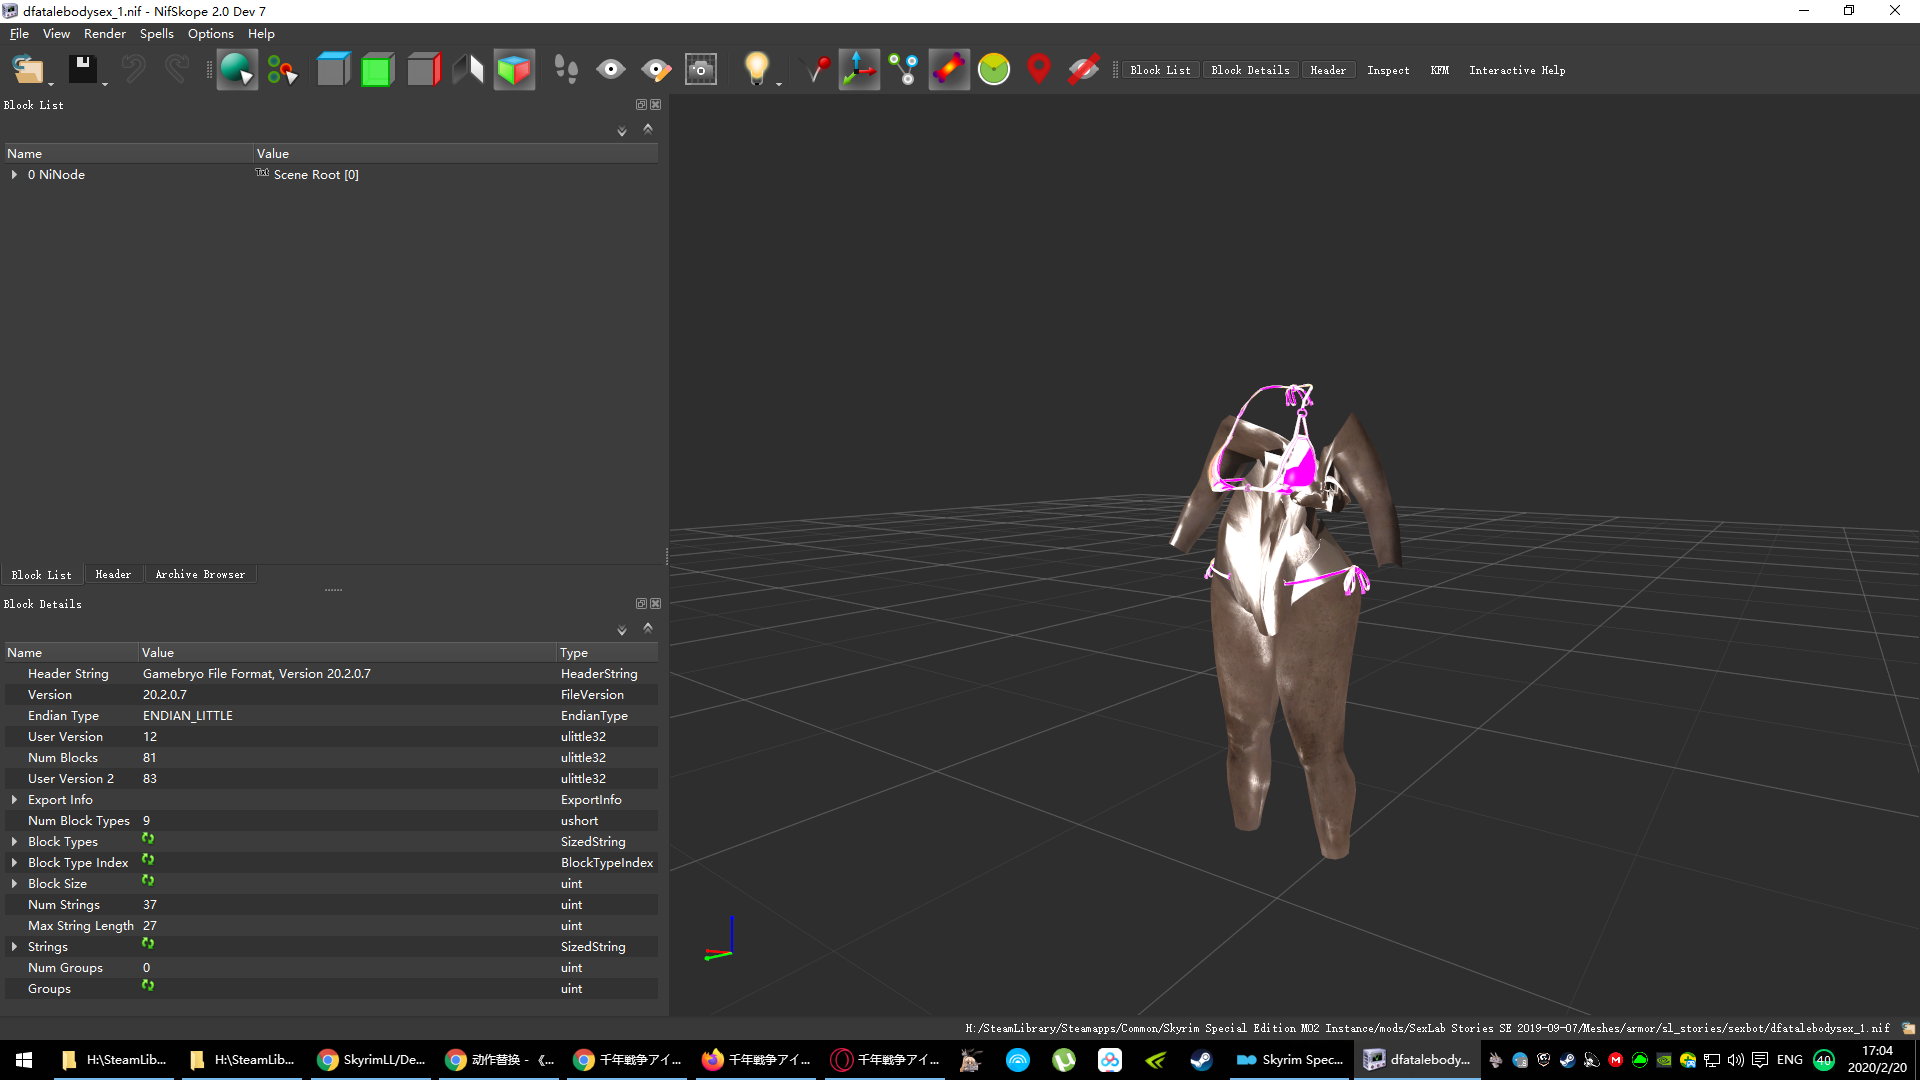Image resolution: width=1920 pixels, height=1080 pixels.
Task: Select the Num Blocks value 81
Action: 149,758
